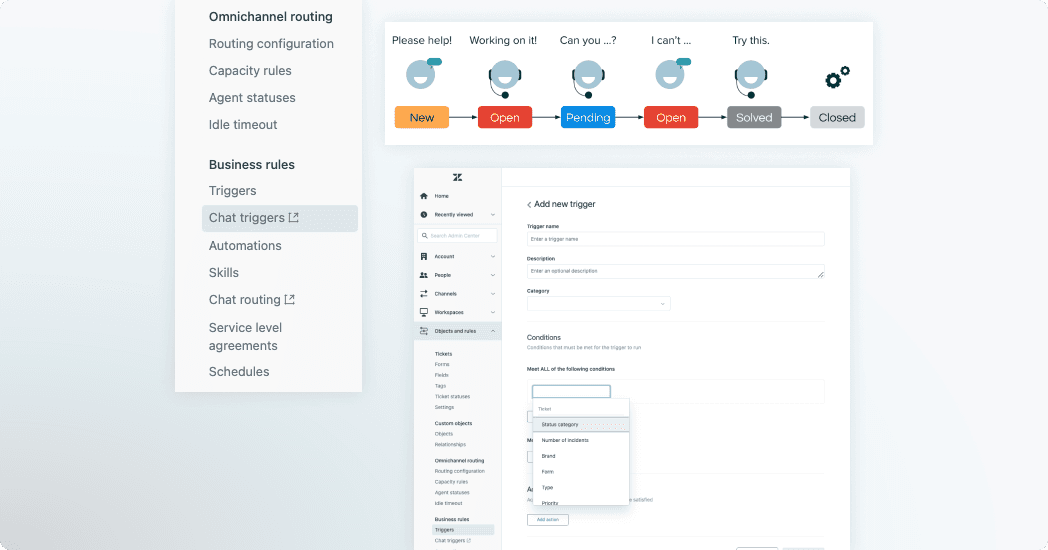The width and height of the screenshot is (1048, 550).
Task: Expand the Recently viewed chevron
Action: [x=493, y=215]
